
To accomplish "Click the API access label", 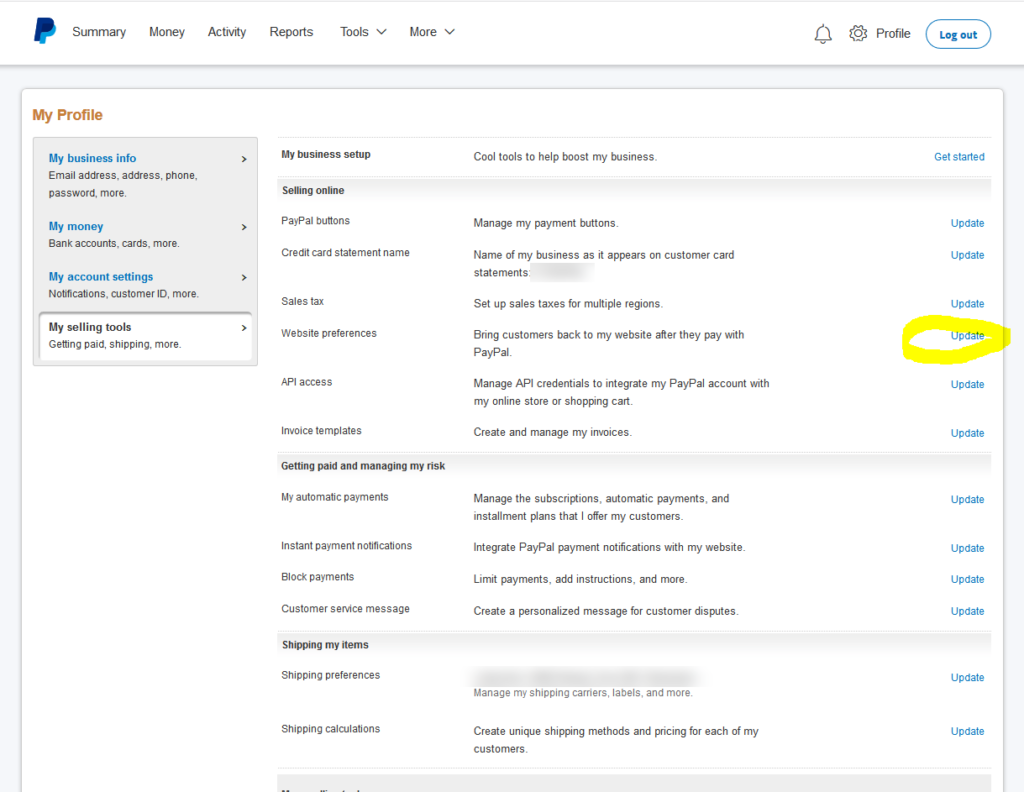I will 306,382.
